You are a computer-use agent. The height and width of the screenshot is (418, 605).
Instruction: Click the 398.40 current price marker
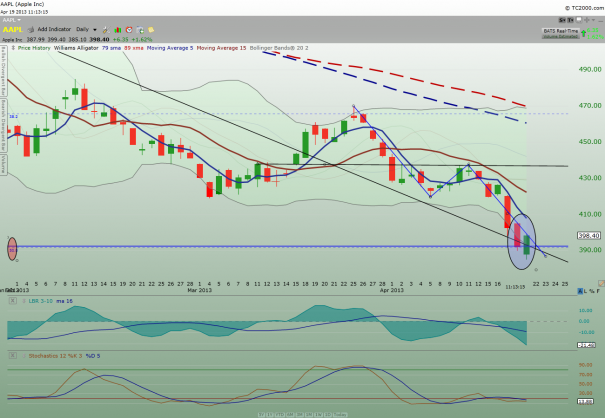589,235
